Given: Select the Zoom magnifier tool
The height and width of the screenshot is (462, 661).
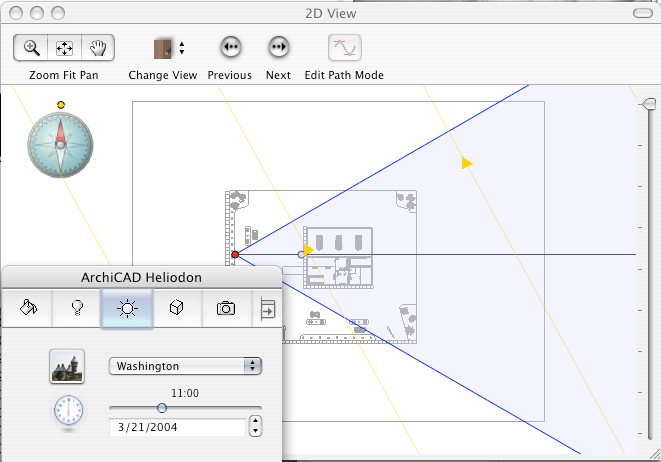Looking at the screenshot, I should point(32,48).
